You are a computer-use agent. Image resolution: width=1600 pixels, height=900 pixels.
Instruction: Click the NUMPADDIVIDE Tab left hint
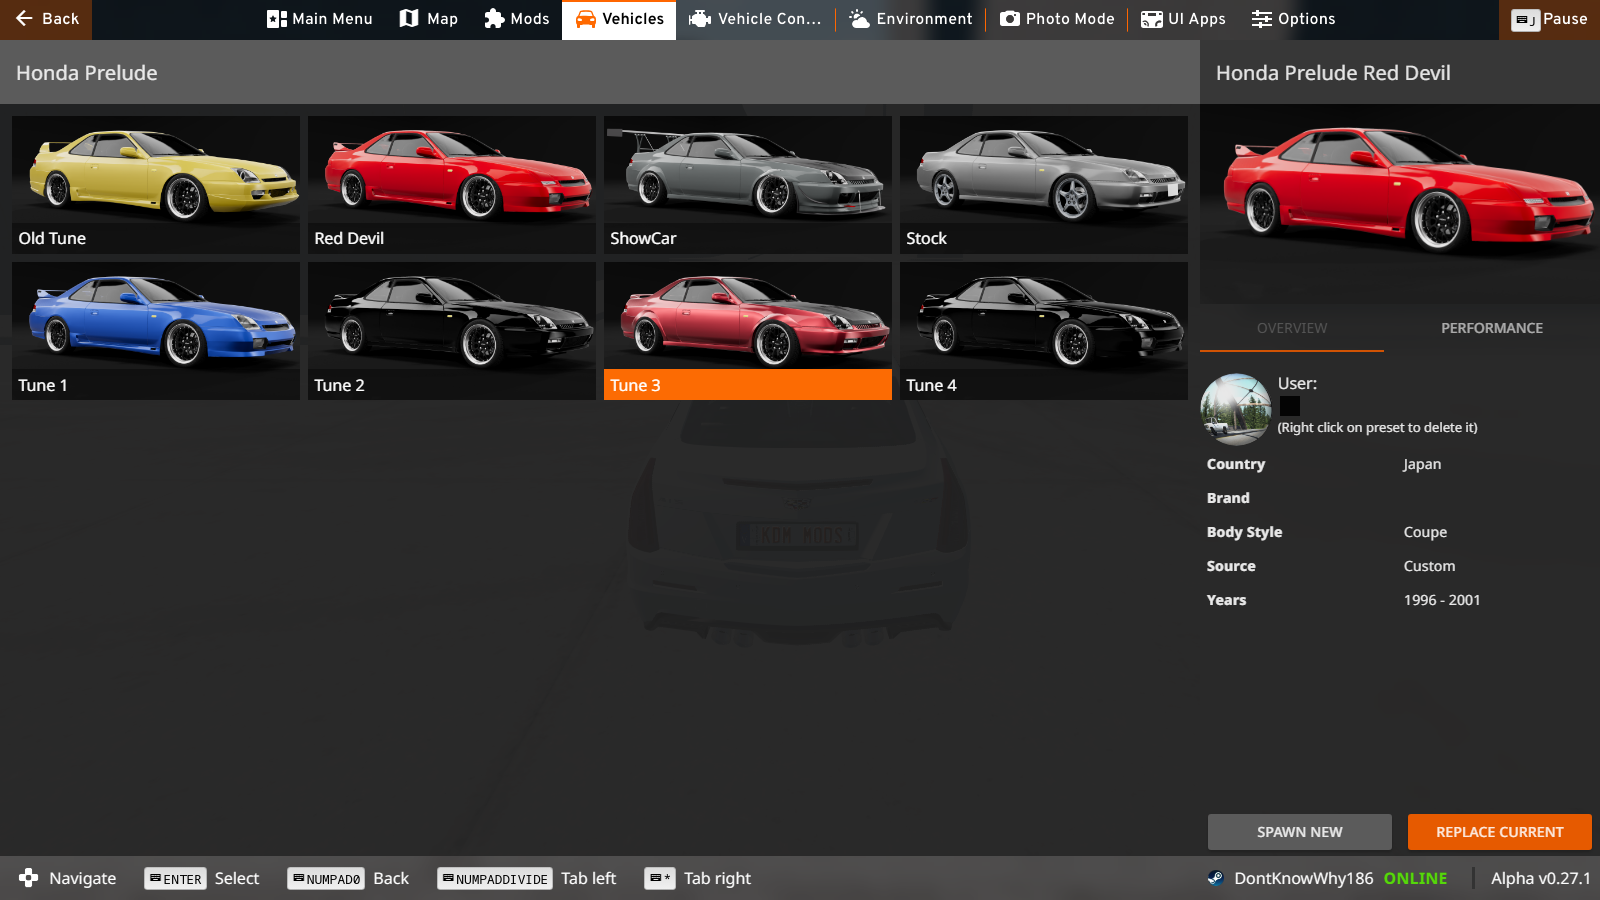tap(527, 878)
